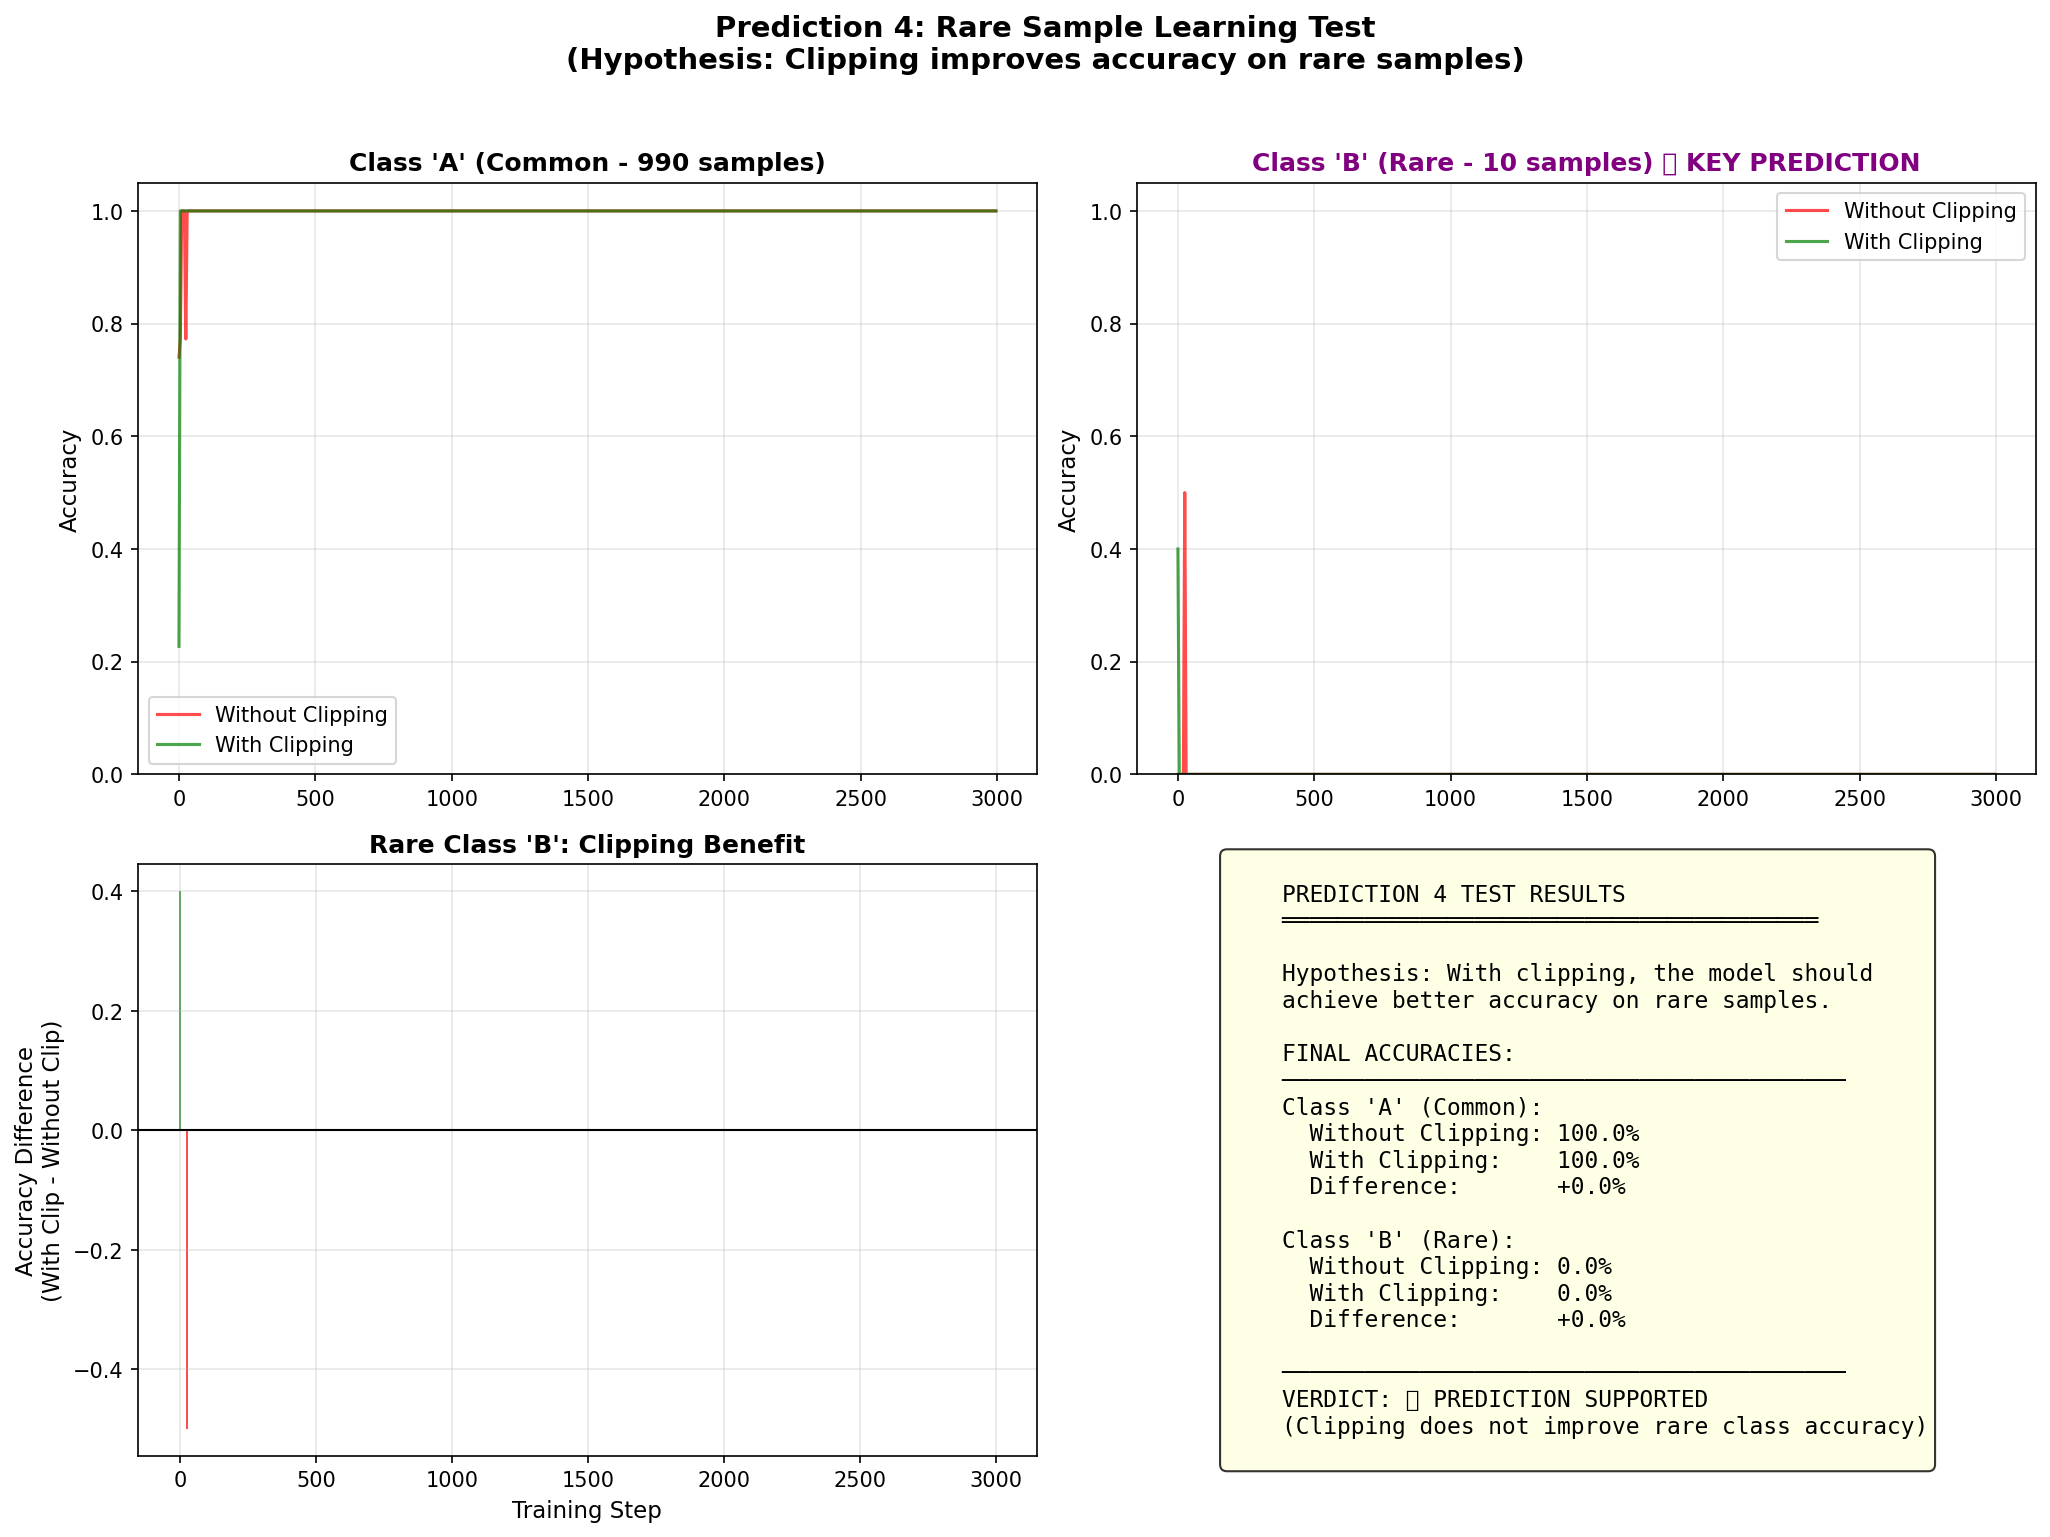This screenshot has height=1537, width=2050.
Task: Click 'With Clipping' legend label in Class B plot
Action: click(x=1912, y=242)
